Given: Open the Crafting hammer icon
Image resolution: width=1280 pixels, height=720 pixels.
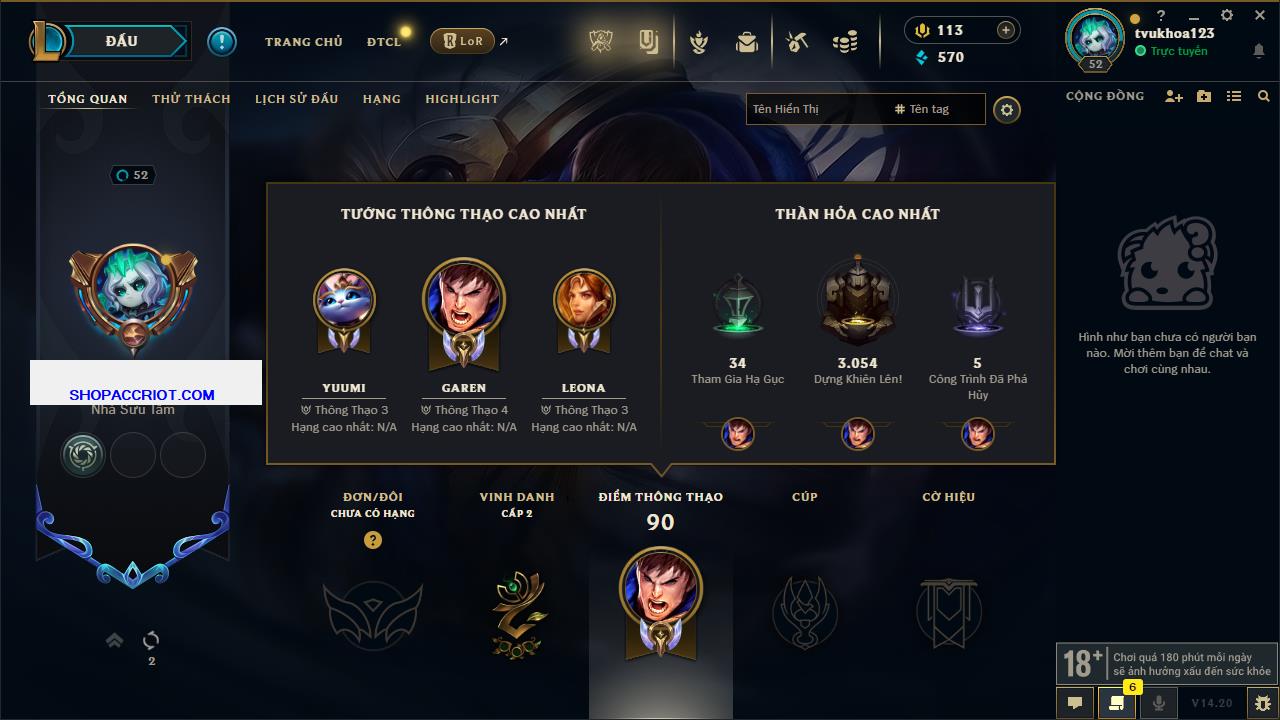Looking at the screenshot, I should click(797, 42).
